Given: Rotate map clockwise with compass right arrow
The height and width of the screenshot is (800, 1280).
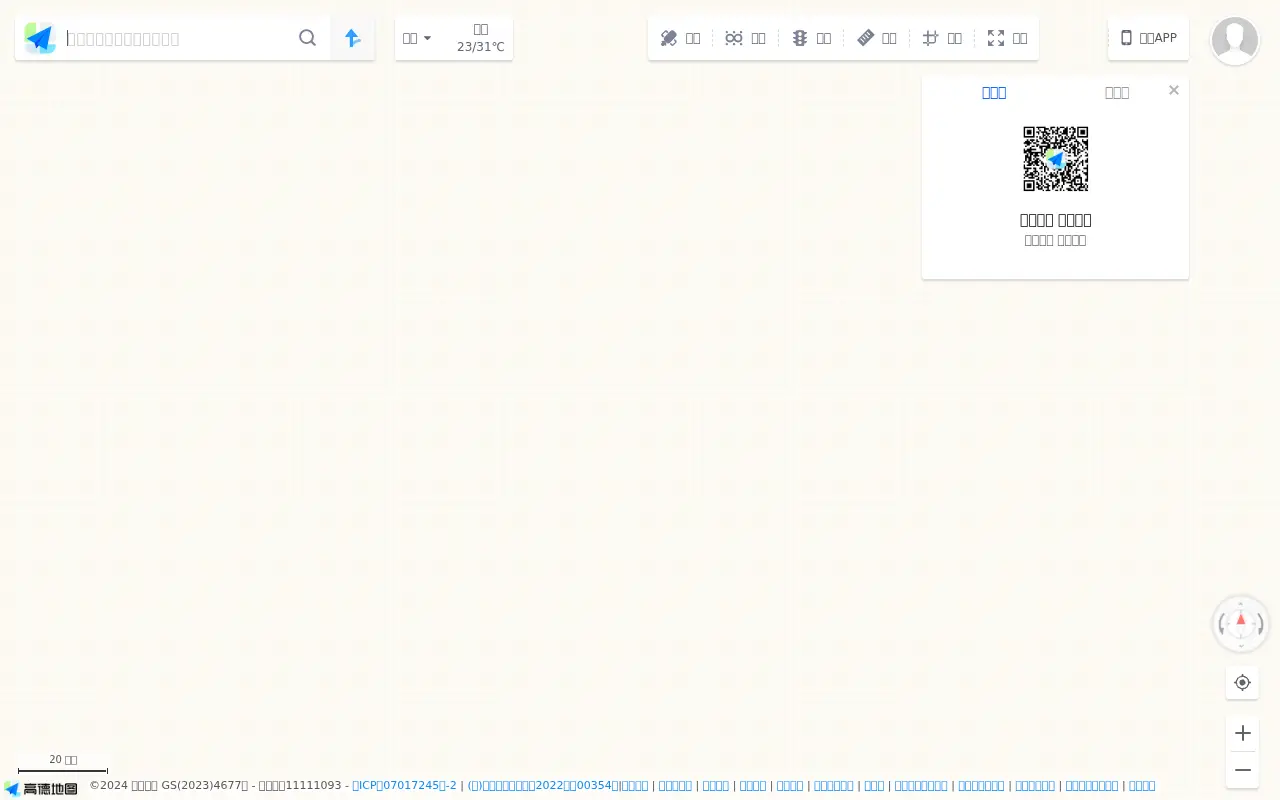Looking at the screenshot, I should tap(1260, 625).
